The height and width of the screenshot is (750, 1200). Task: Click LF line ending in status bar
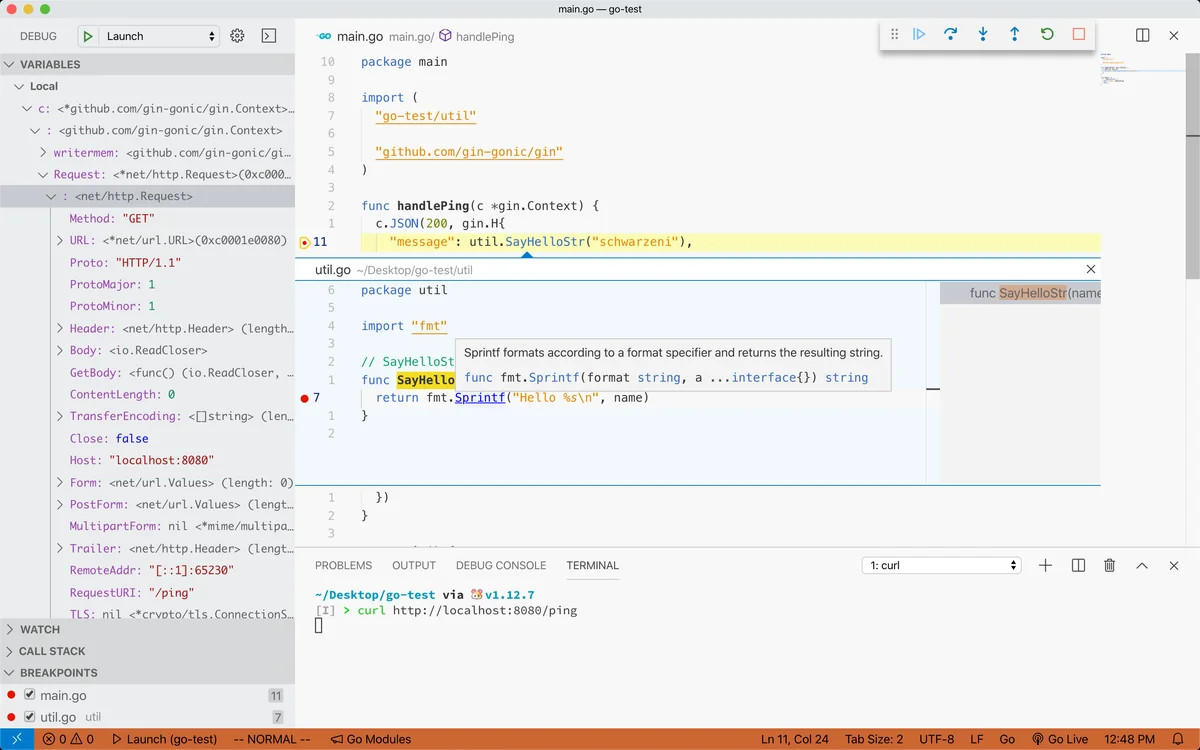(977, 739)
